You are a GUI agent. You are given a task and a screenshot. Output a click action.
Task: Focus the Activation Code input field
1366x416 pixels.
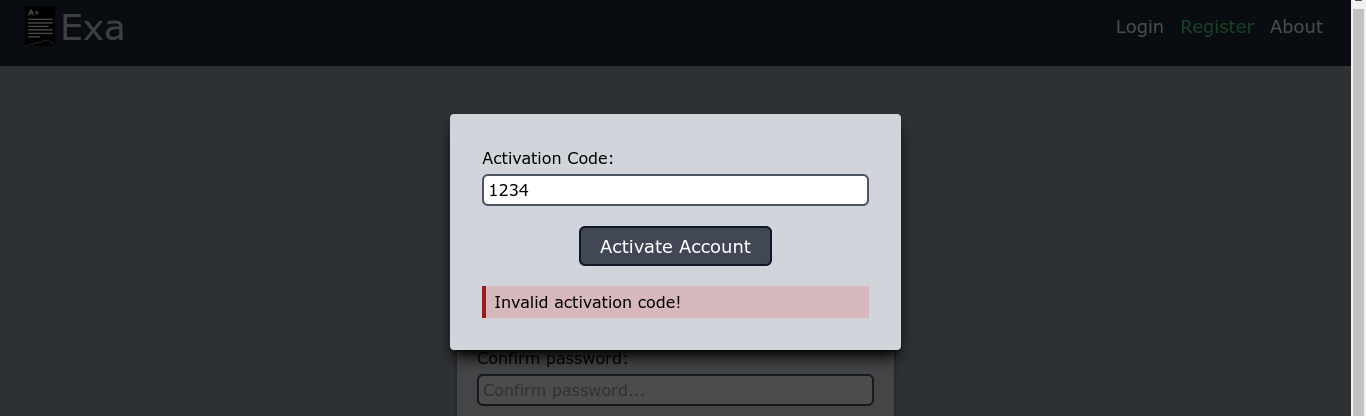675,190
